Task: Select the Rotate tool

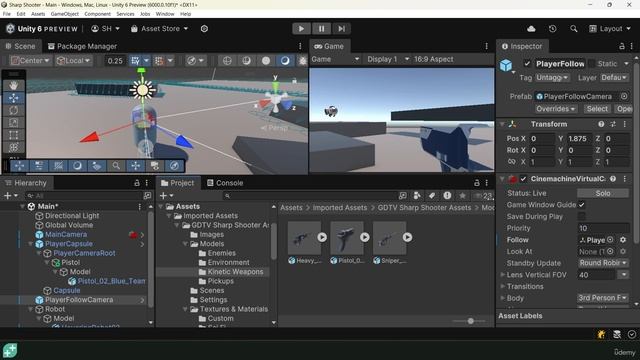Action: click(13, 110)
